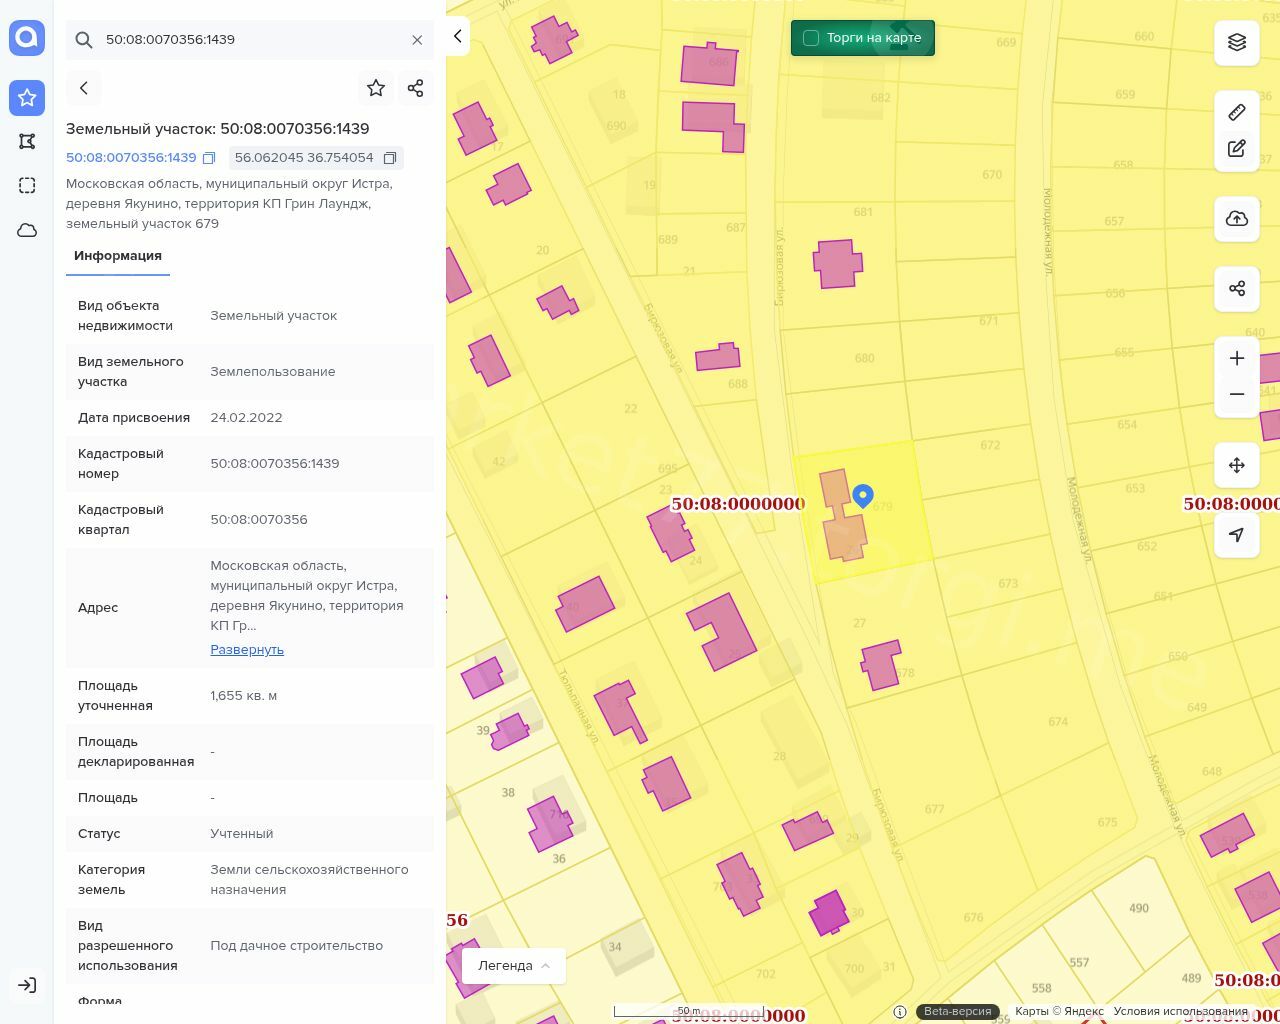This screenshot has width=1280, height=1024.
Task: Zoom in on the map
Action: point(1237,358)
